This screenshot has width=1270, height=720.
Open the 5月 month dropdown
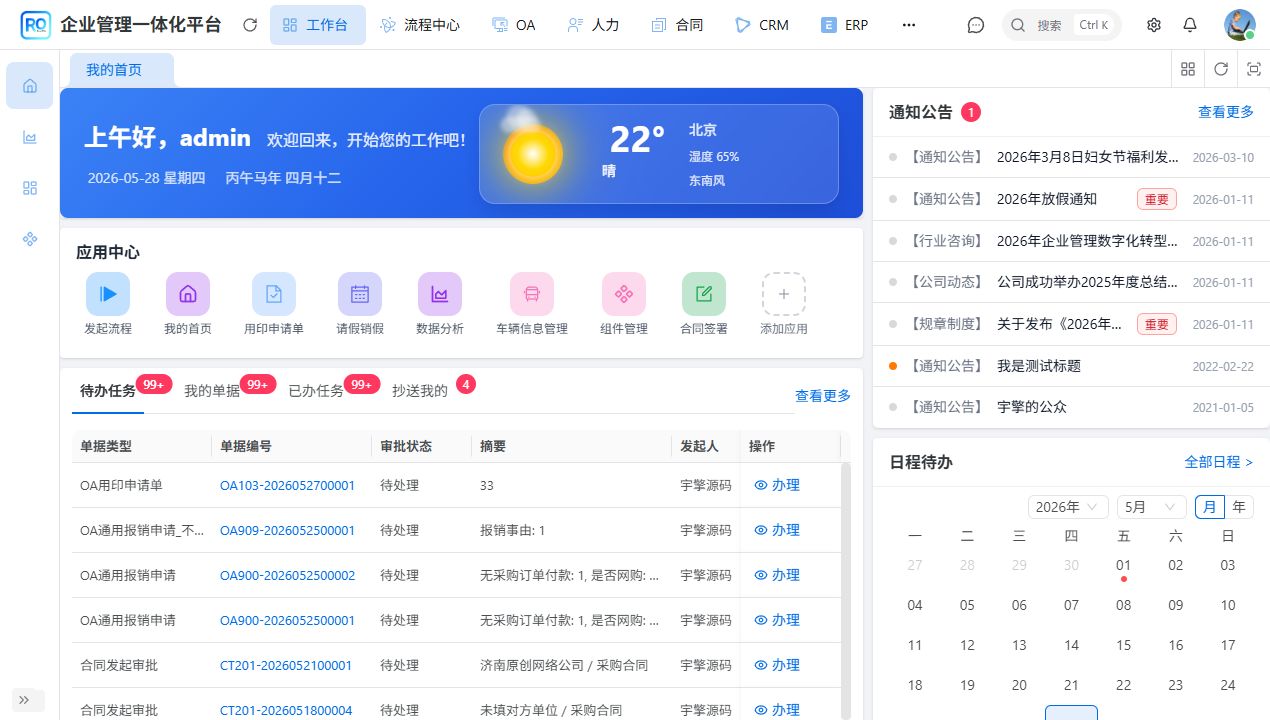tap(1152, 507)
